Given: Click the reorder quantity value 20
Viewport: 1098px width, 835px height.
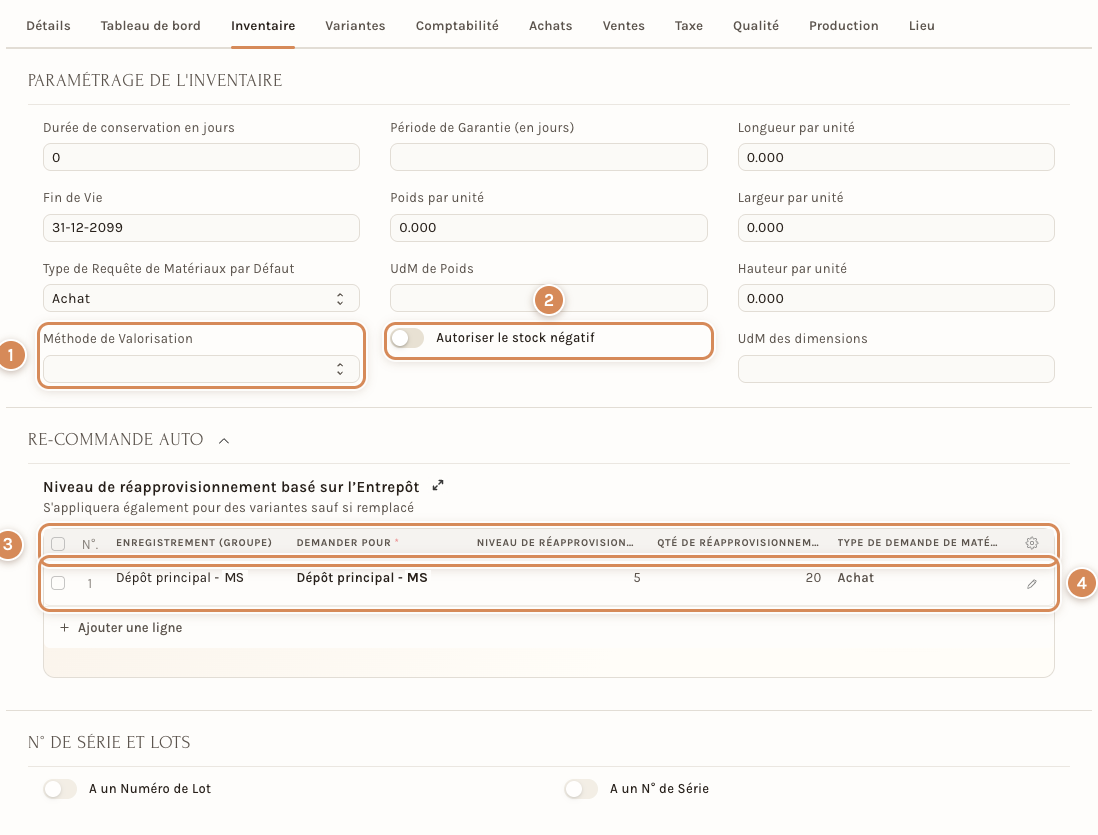Looking at the screenshot, I should (813, 578).
